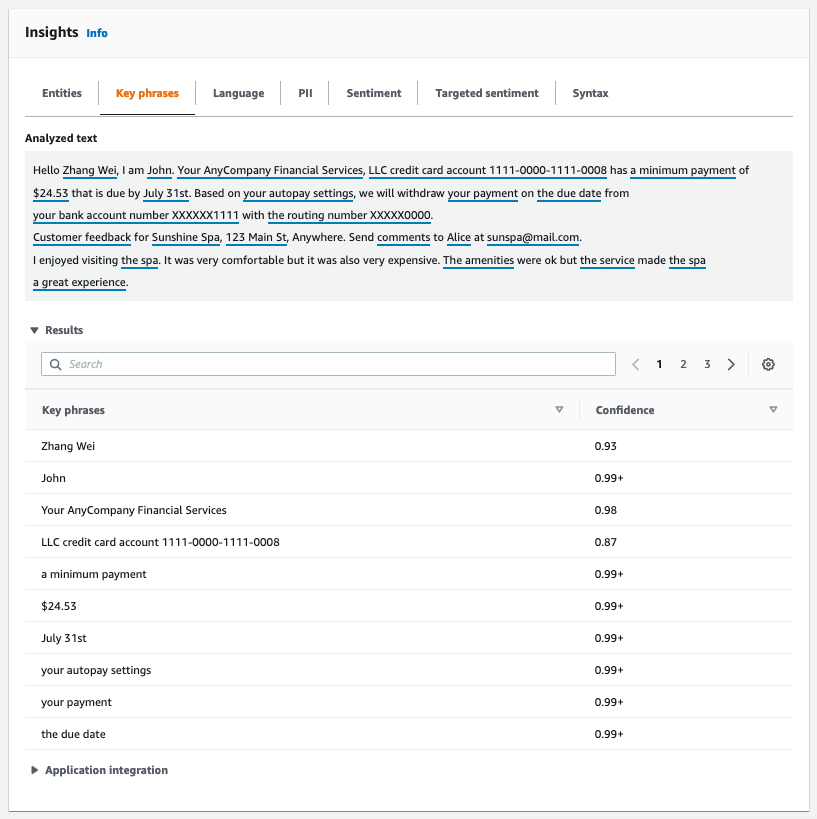Select the PII tab

pos(305,93)
